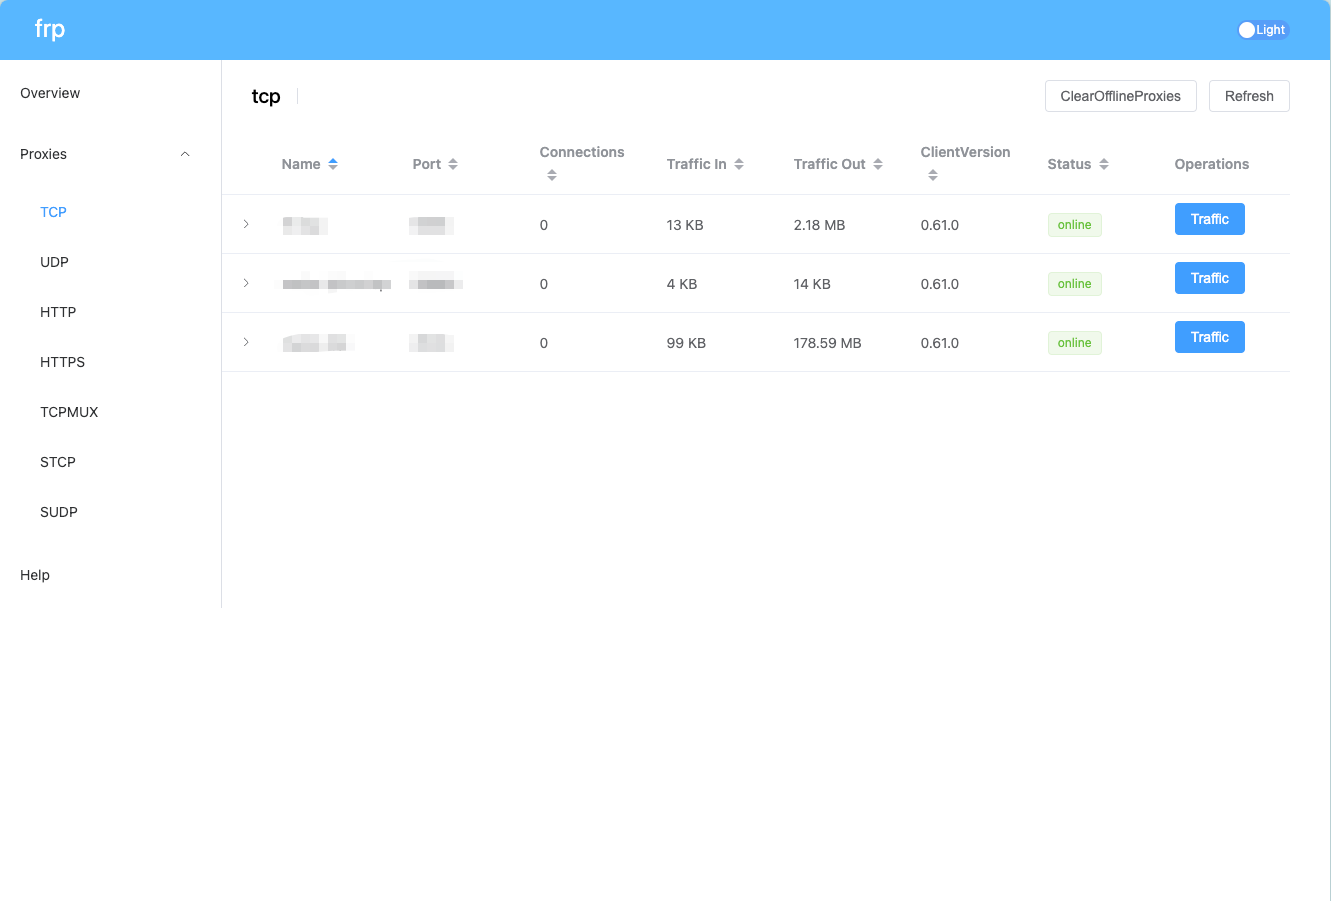
Task: Switch to the HTTPS proxies page
Action: coord(62,362)
